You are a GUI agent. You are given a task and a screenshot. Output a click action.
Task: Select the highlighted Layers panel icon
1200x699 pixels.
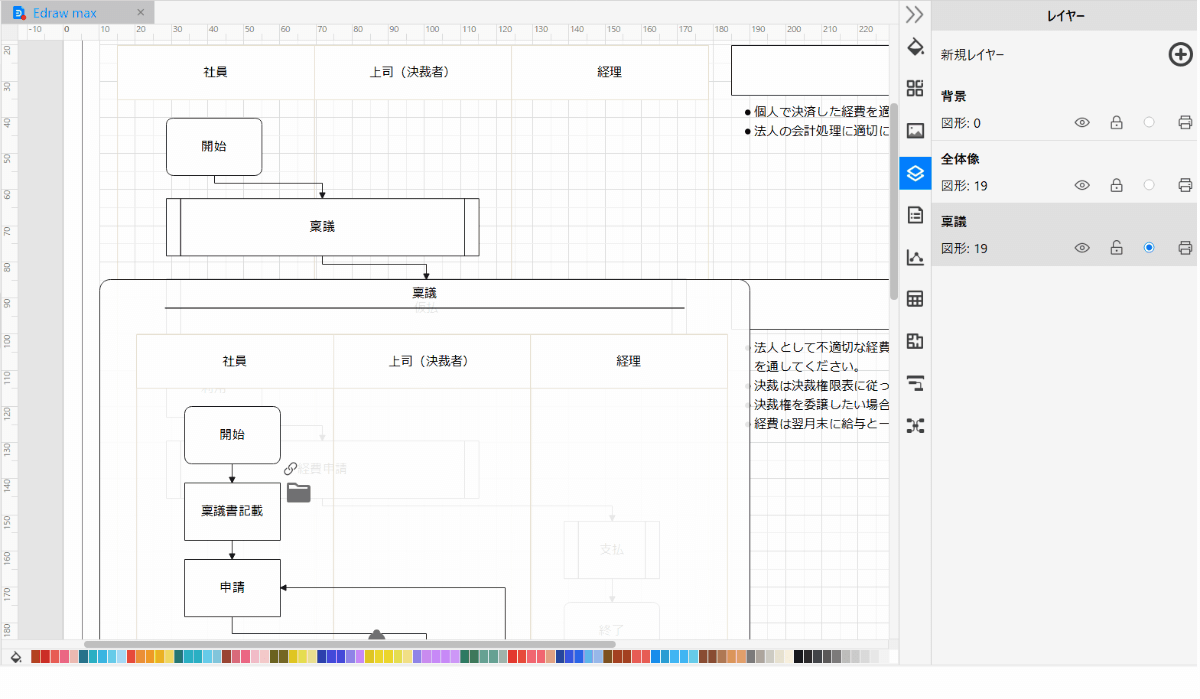pyautogui.click(x=914, y=172)
